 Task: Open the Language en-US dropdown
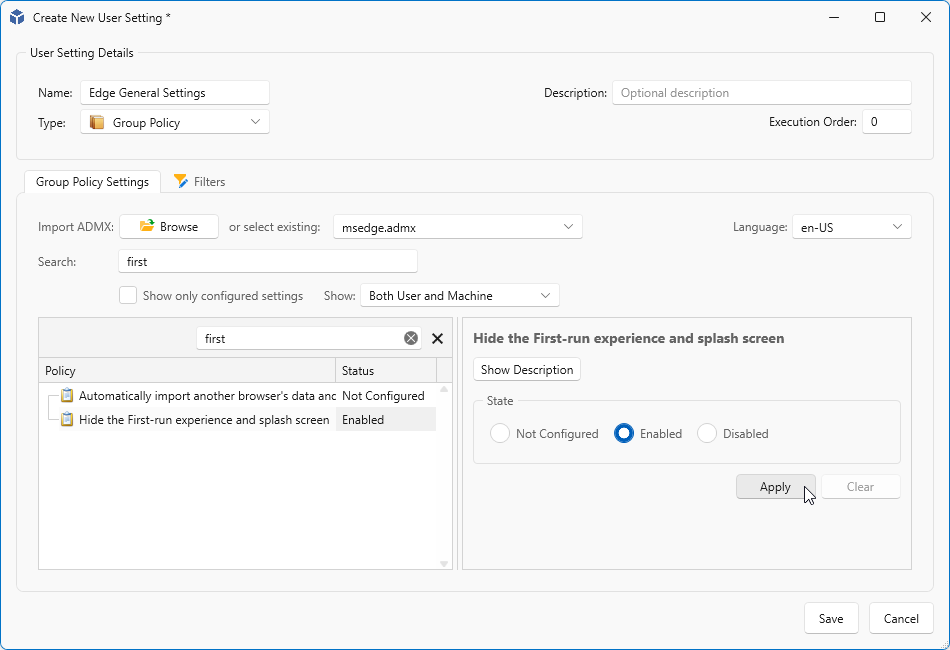[x=851, y=227]
